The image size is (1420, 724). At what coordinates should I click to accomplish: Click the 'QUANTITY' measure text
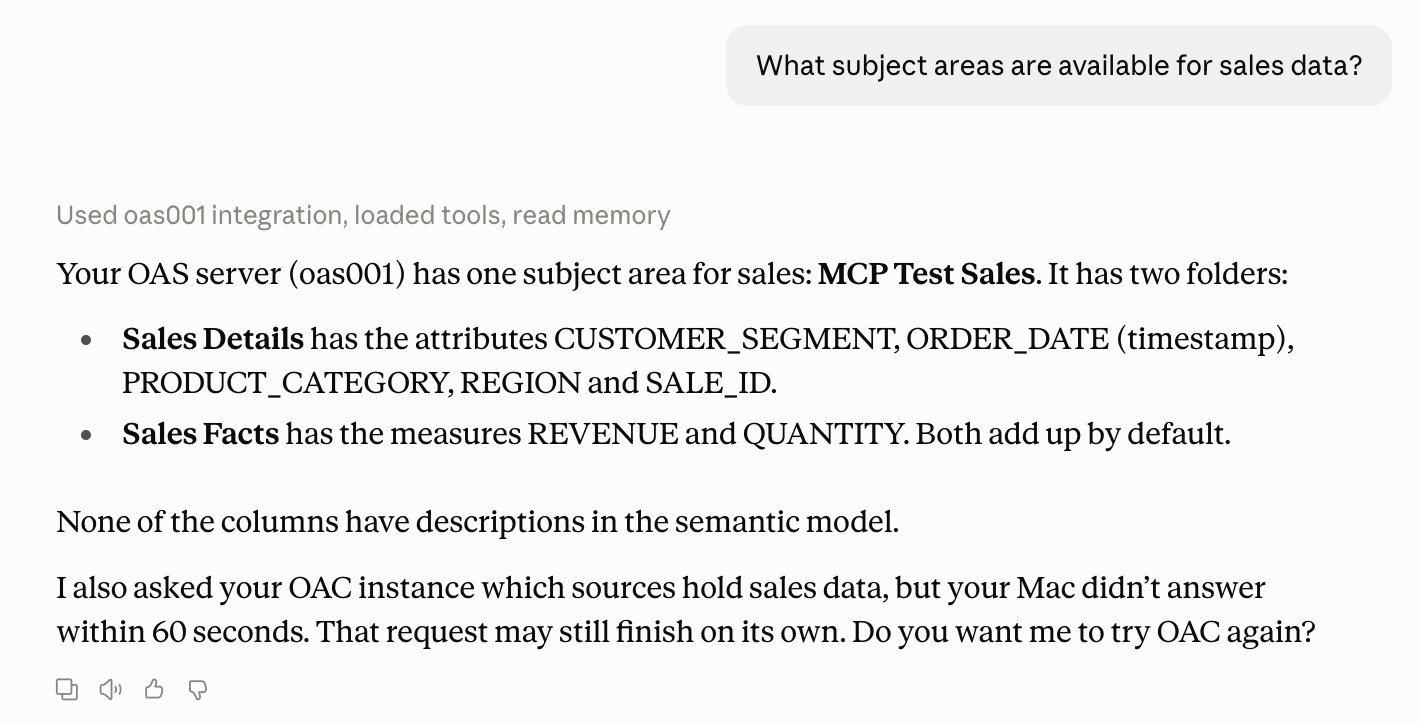click(822, 433)
